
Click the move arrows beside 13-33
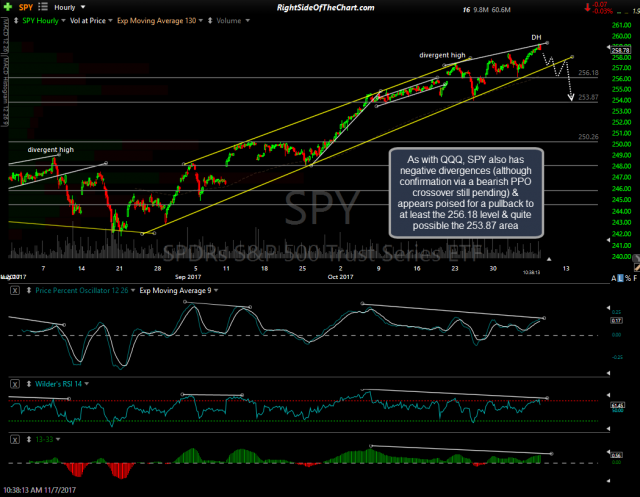[x=29, y=439]
